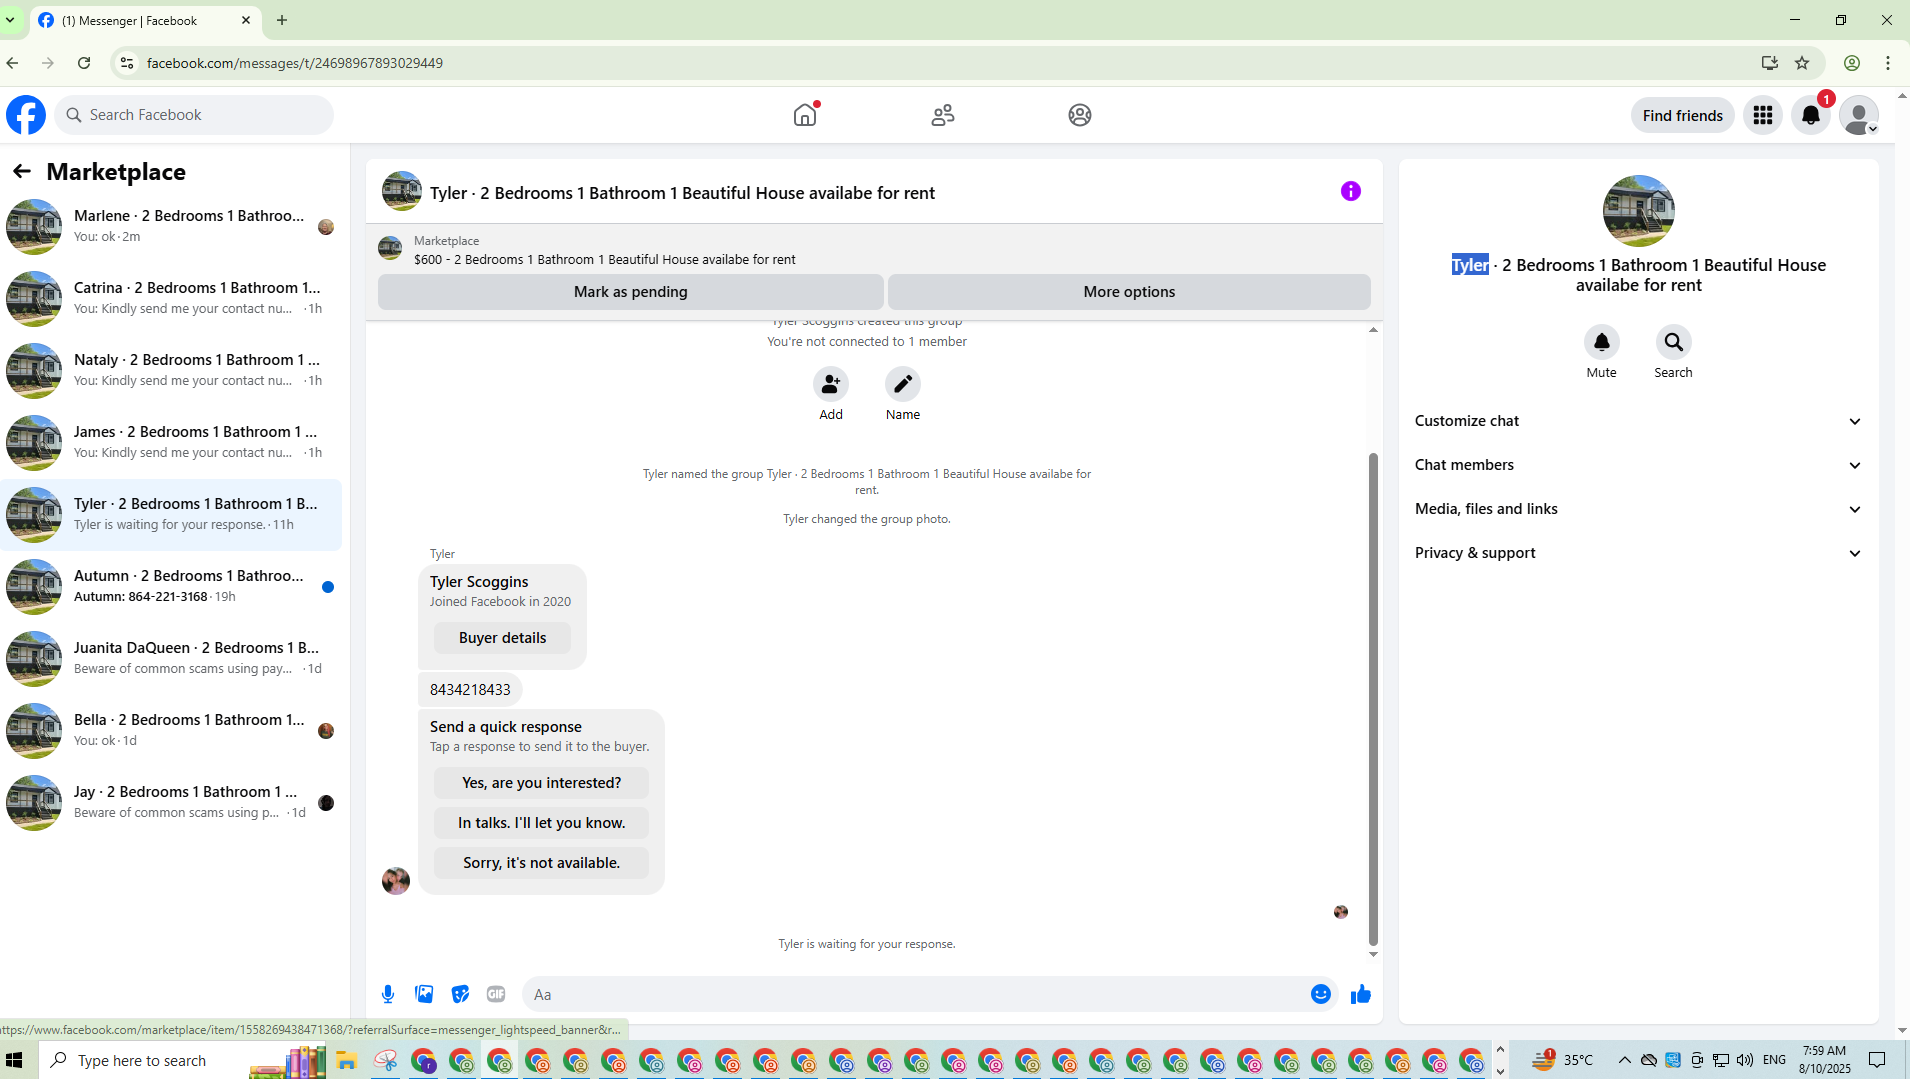Select Messenger Facebook tab
1910x1079 pixels.
click(145, 20)
